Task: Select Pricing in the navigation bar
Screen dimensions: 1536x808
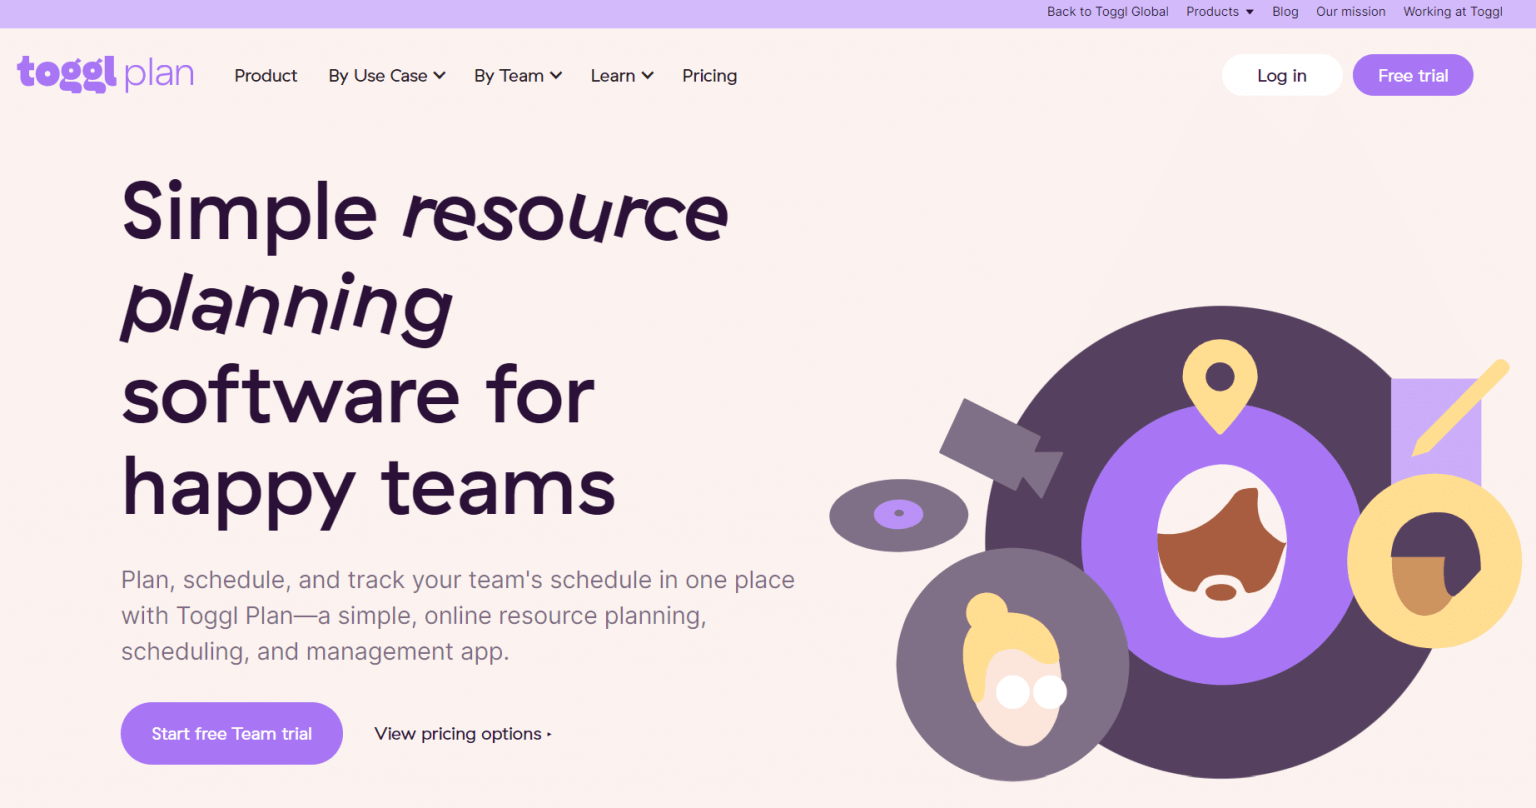Action: click(709, 75)
